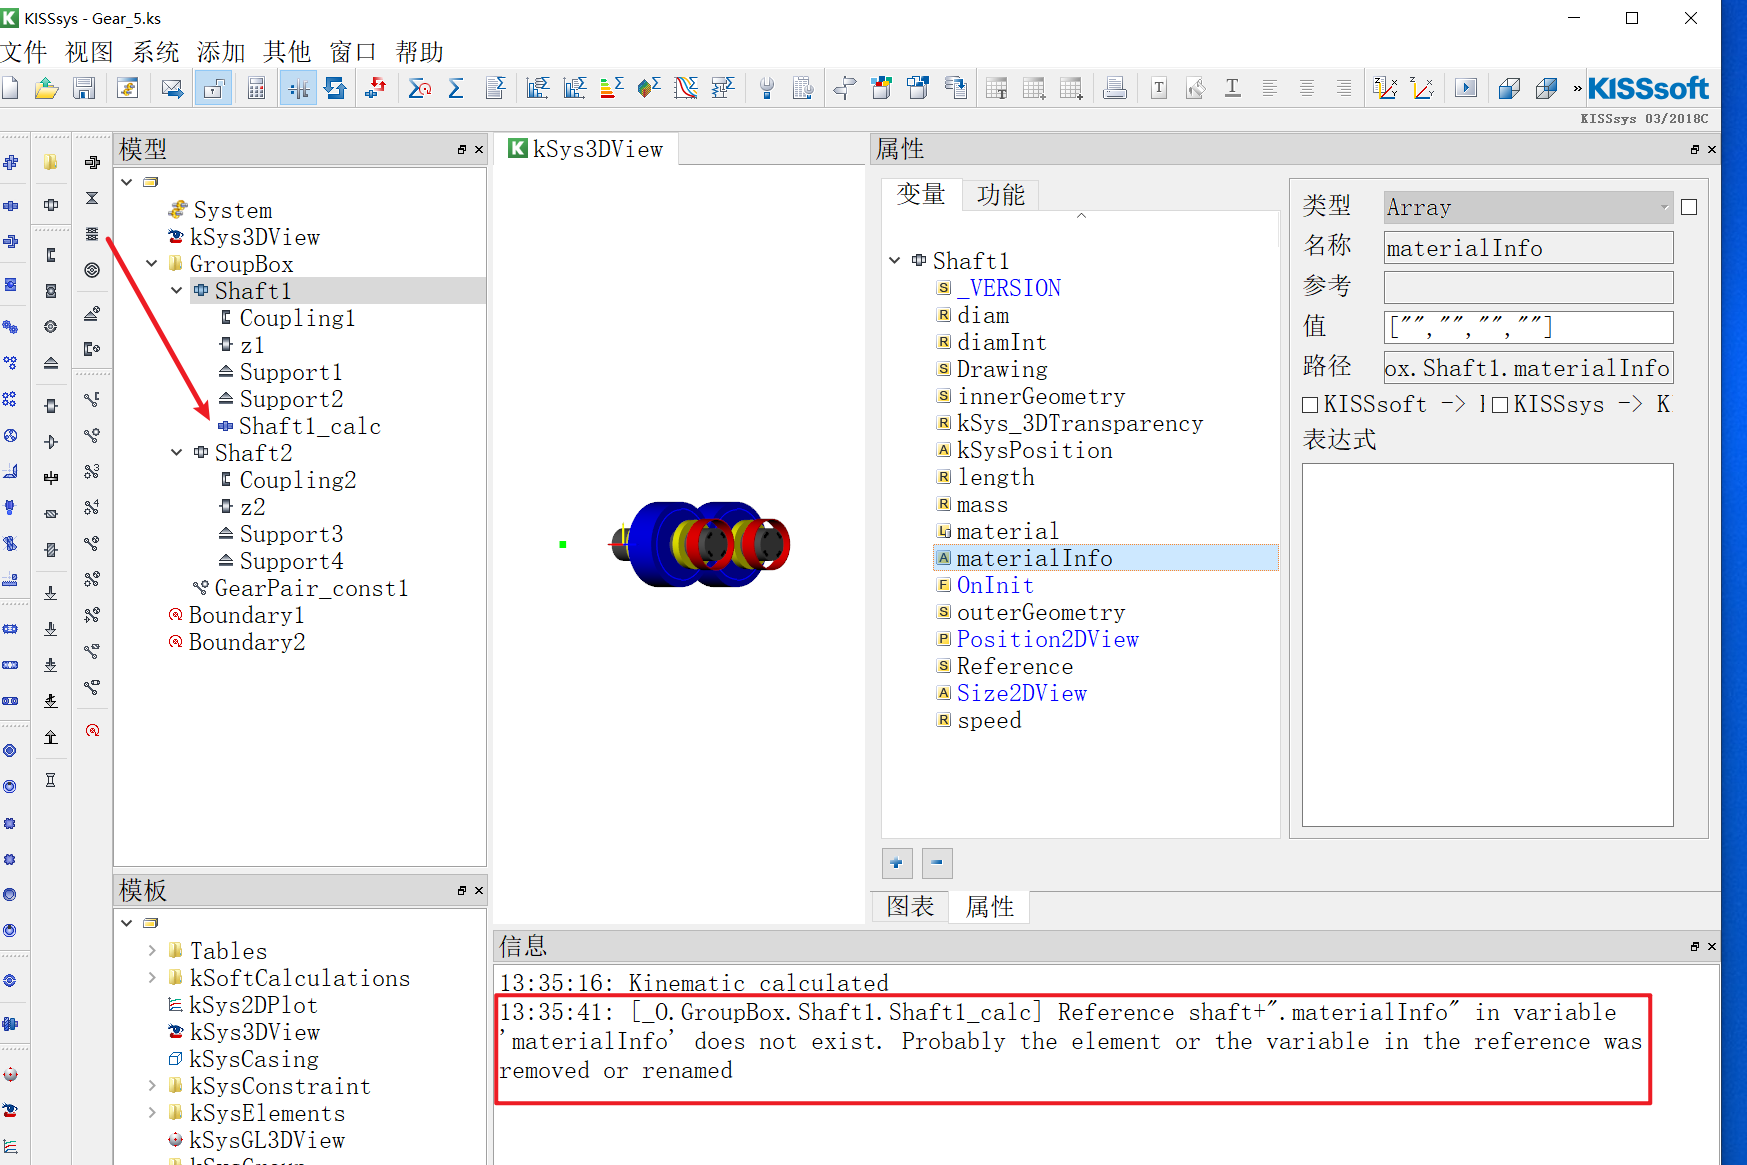1747x1165 pixels.
Task: Undock the 信息 panel
Action: pyautogui.click(x=1695, y=946)
